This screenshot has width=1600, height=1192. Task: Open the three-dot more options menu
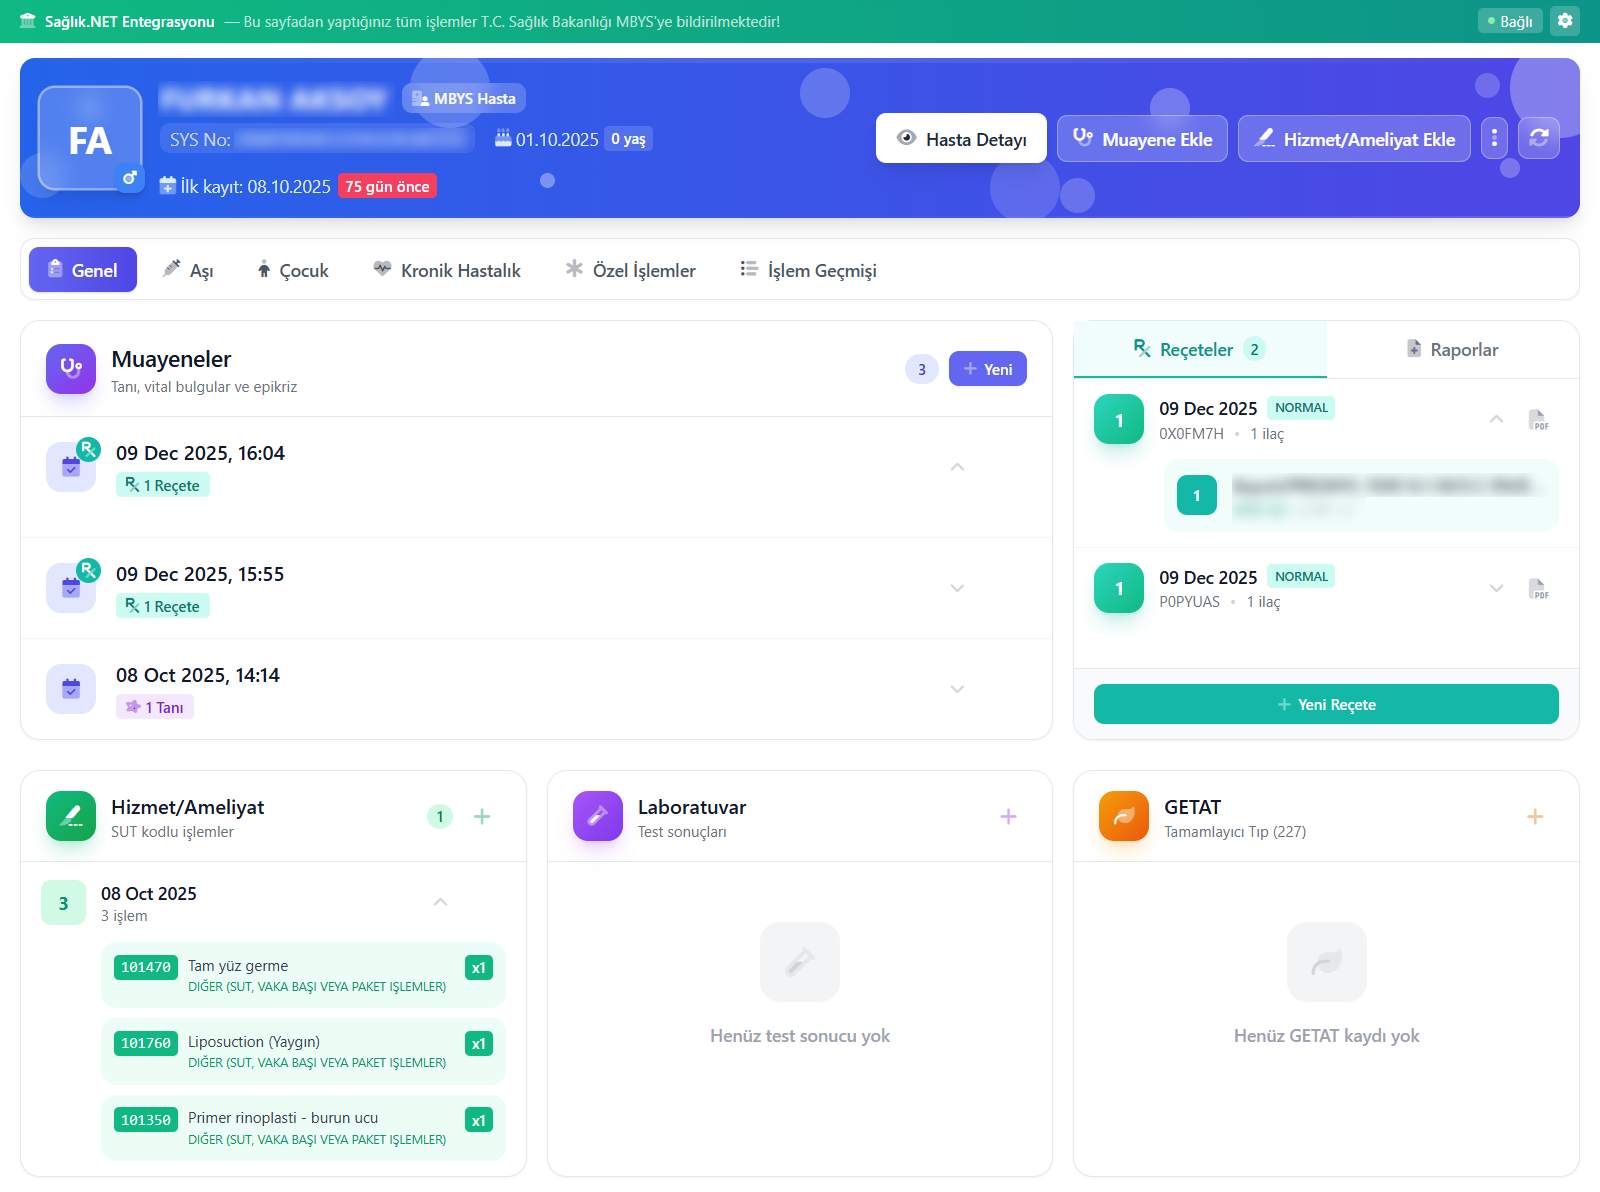pos(1494,138)
